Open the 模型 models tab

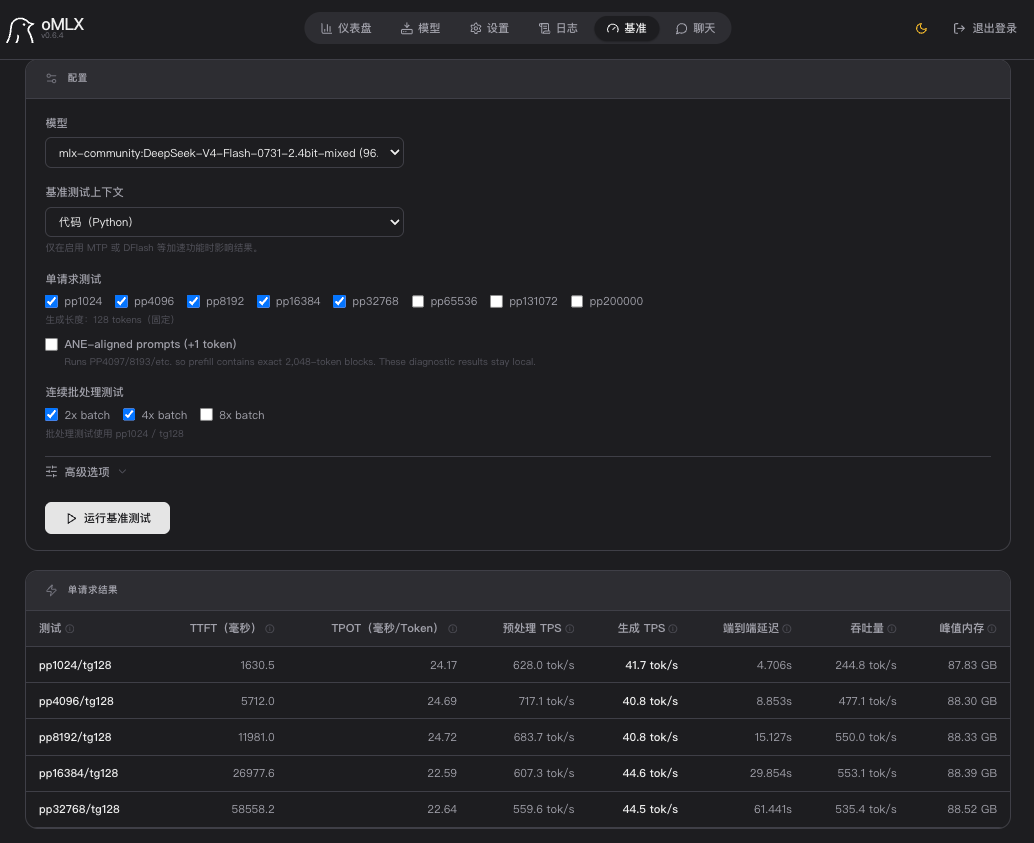click(421, 28)
